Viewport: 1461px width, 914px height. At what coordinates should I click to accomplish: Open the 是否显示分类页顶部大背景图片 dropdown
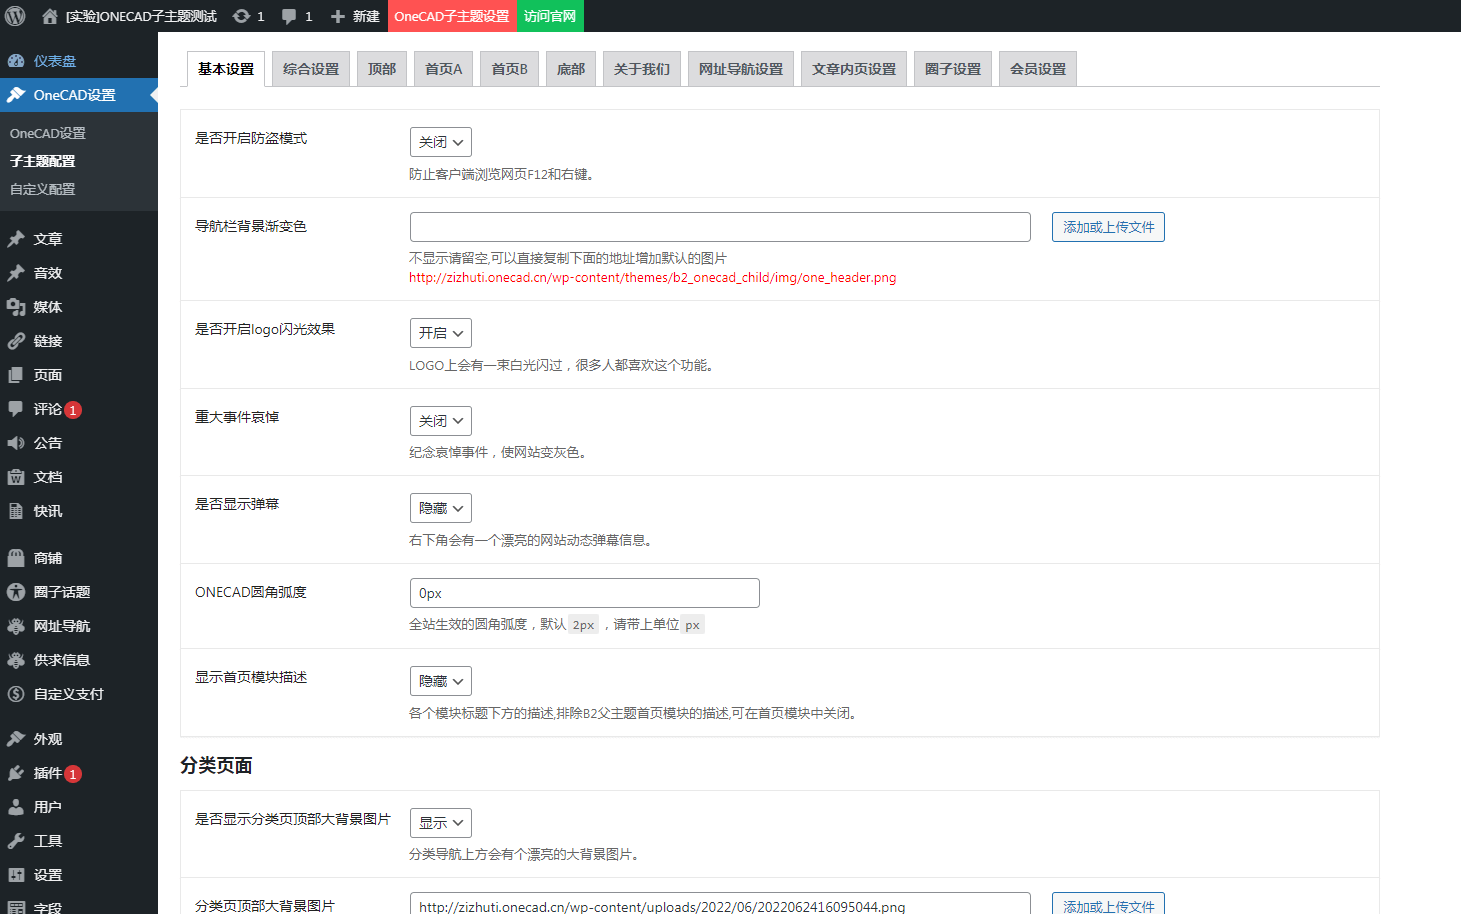pyautogui.click(x=441, y=823)
